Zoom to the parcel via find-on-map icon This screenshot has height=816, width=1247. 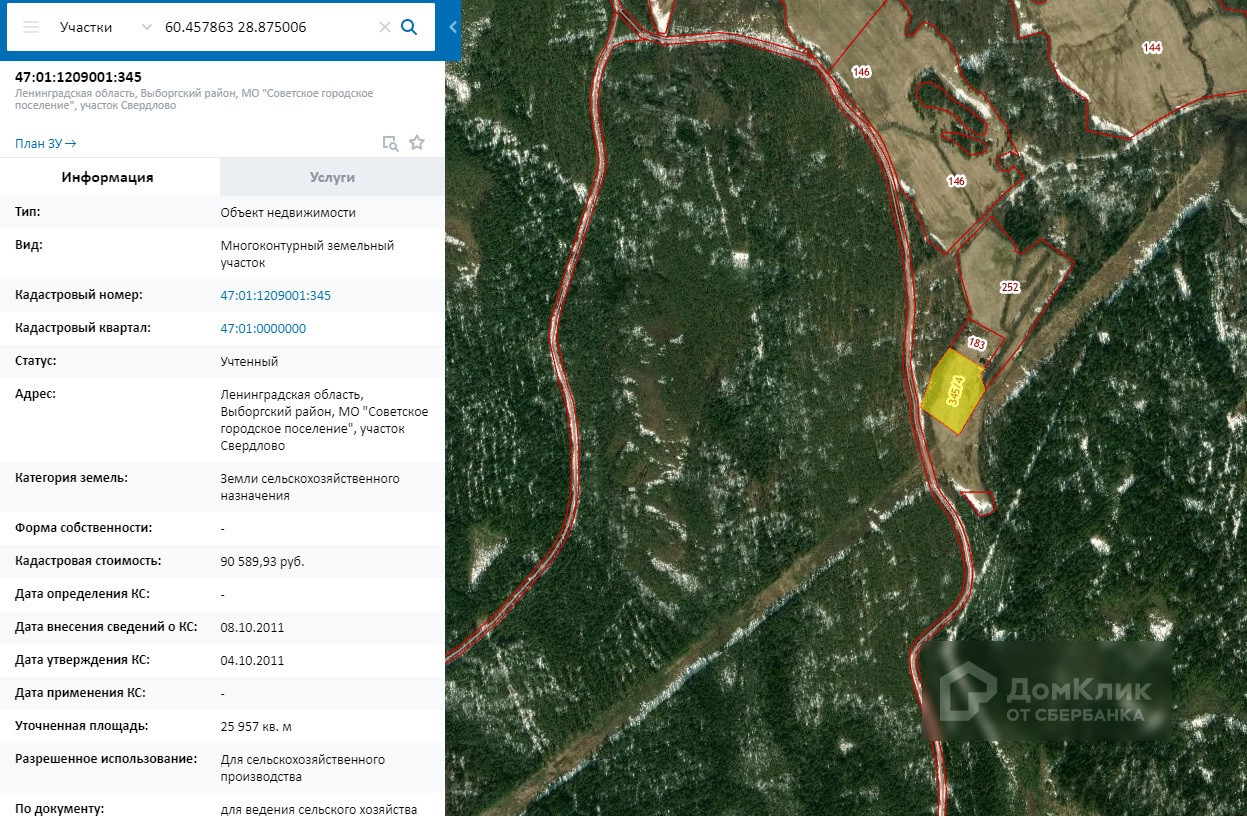click(x=390, y=143)
